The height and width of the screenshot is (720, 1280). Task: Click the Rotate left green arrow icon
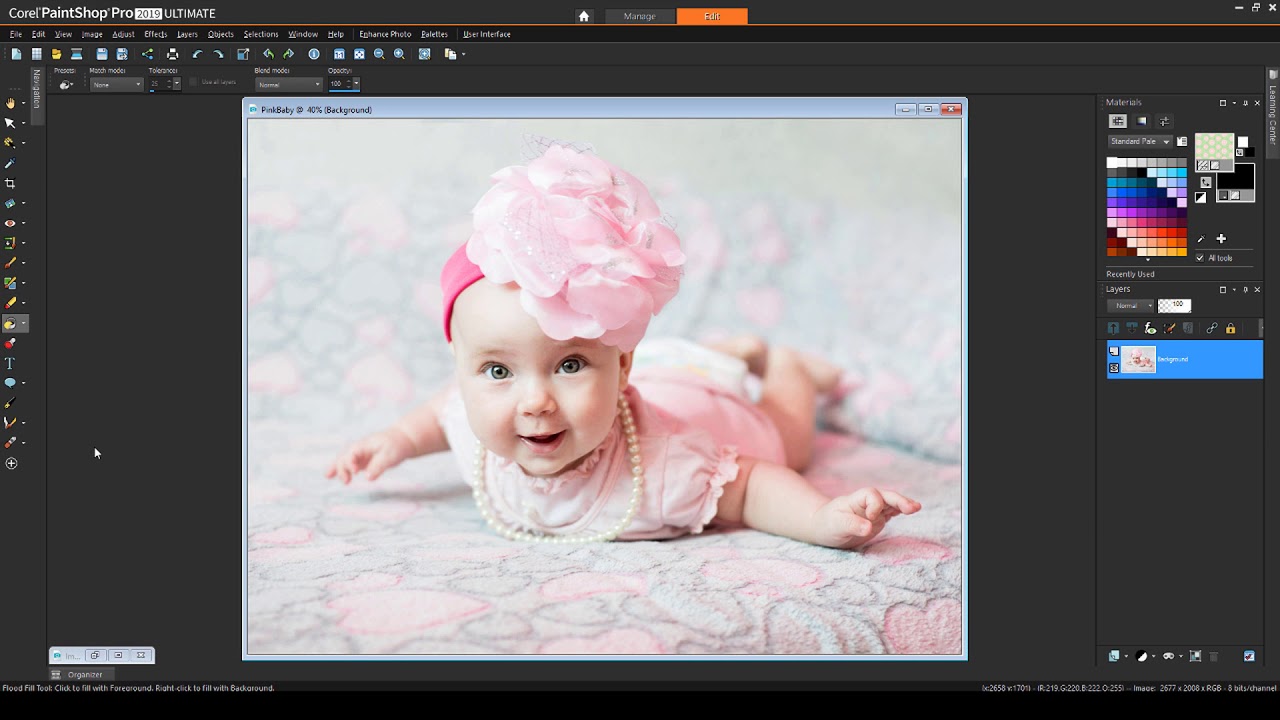[268, 54]
